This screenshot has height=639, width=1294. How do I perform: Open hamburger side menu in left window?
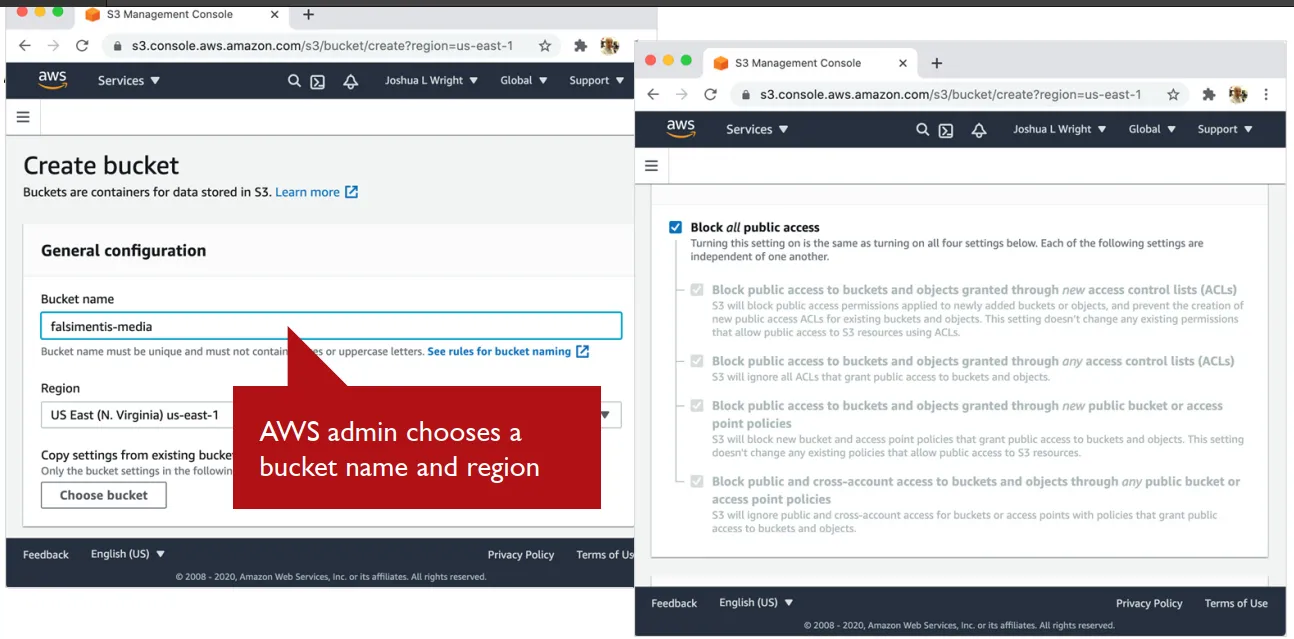23,117
